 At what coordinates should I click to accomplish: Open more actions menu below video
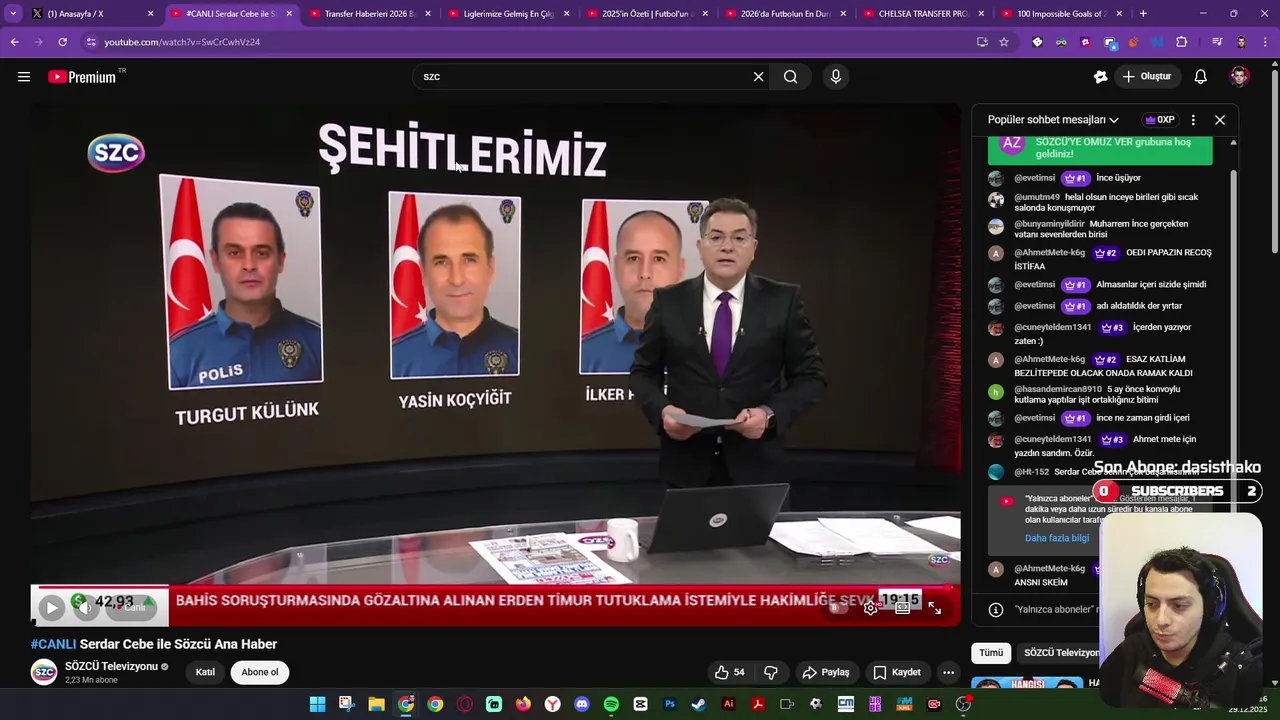[x=948, y=672]
